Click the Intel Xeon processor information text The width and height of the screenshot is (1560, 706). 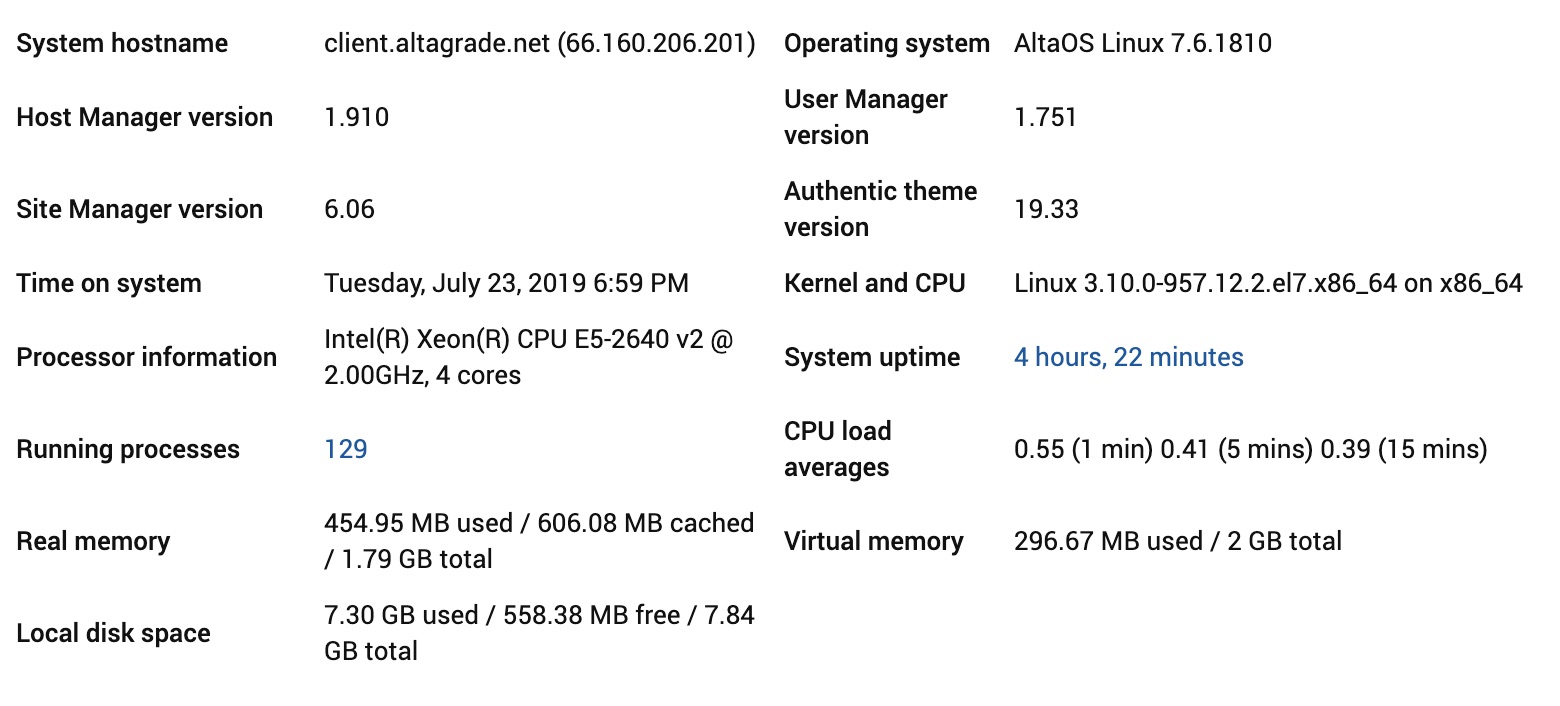click(x=529, y=357)
